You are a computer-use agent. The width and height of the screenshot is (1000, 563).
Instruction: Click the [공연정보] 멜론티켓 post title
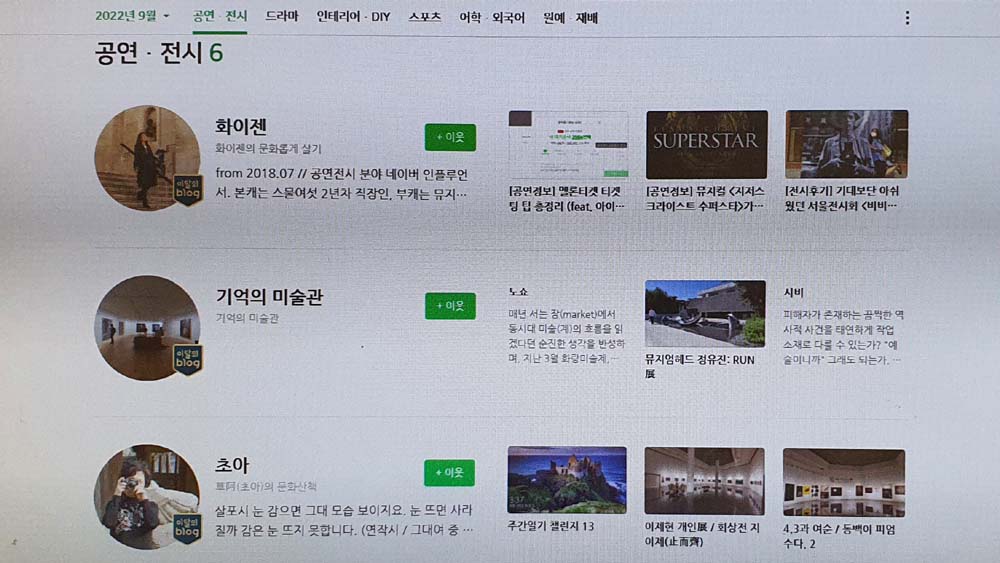(566, 198)
